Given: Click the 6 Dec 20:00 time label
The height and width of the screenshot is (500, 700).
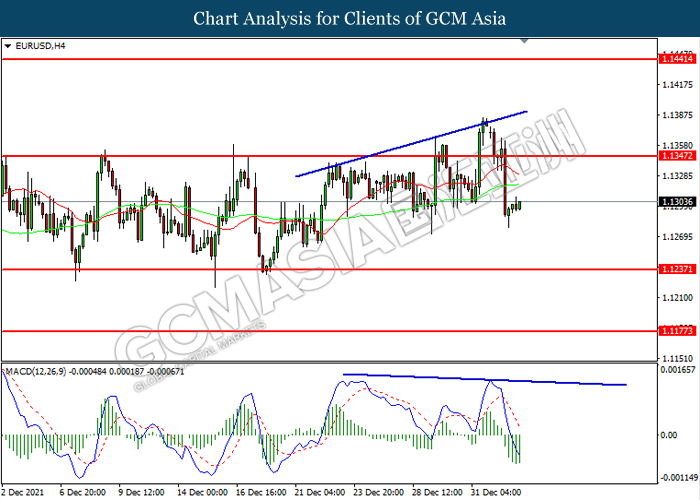Looking at the screenshot, I should (83, 492).
